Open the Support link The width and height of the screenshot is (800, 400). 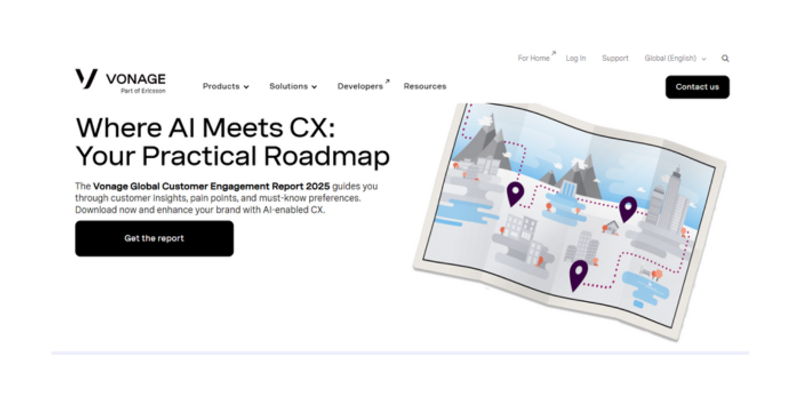pyautogui.click(x=615, y=59)
